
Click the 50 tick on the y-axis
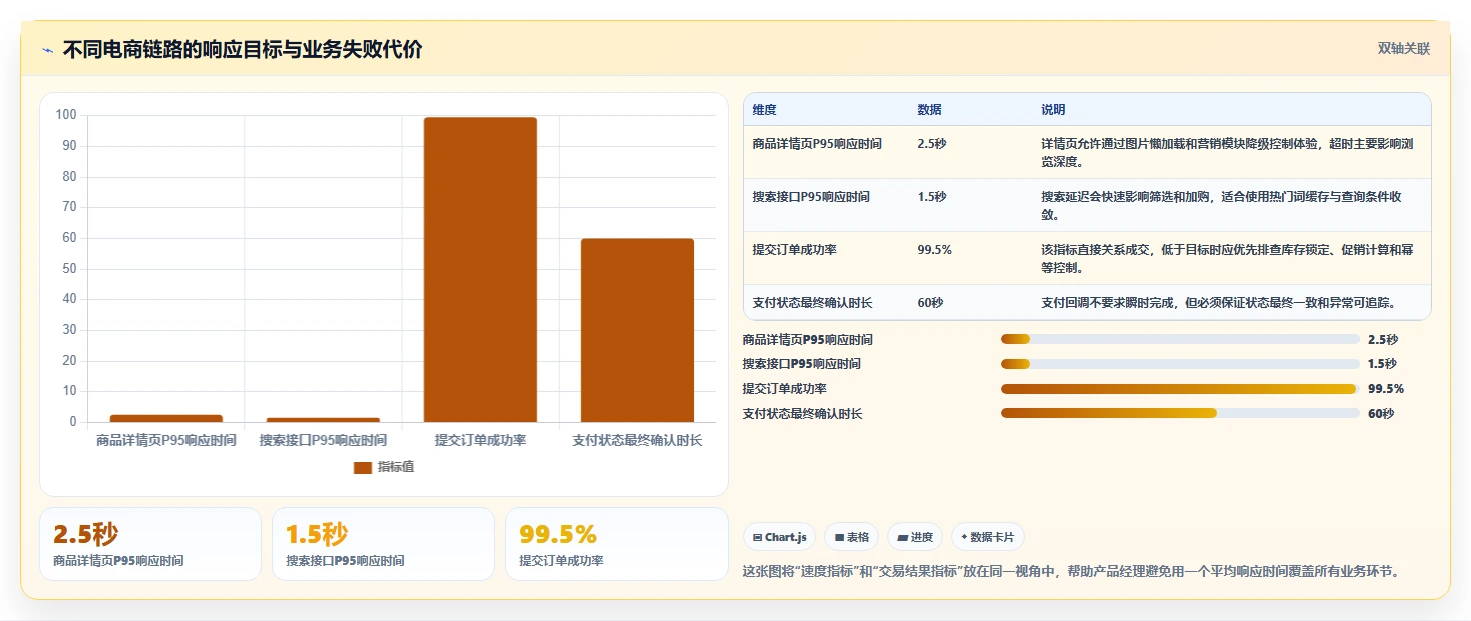(x=69, y=269)
